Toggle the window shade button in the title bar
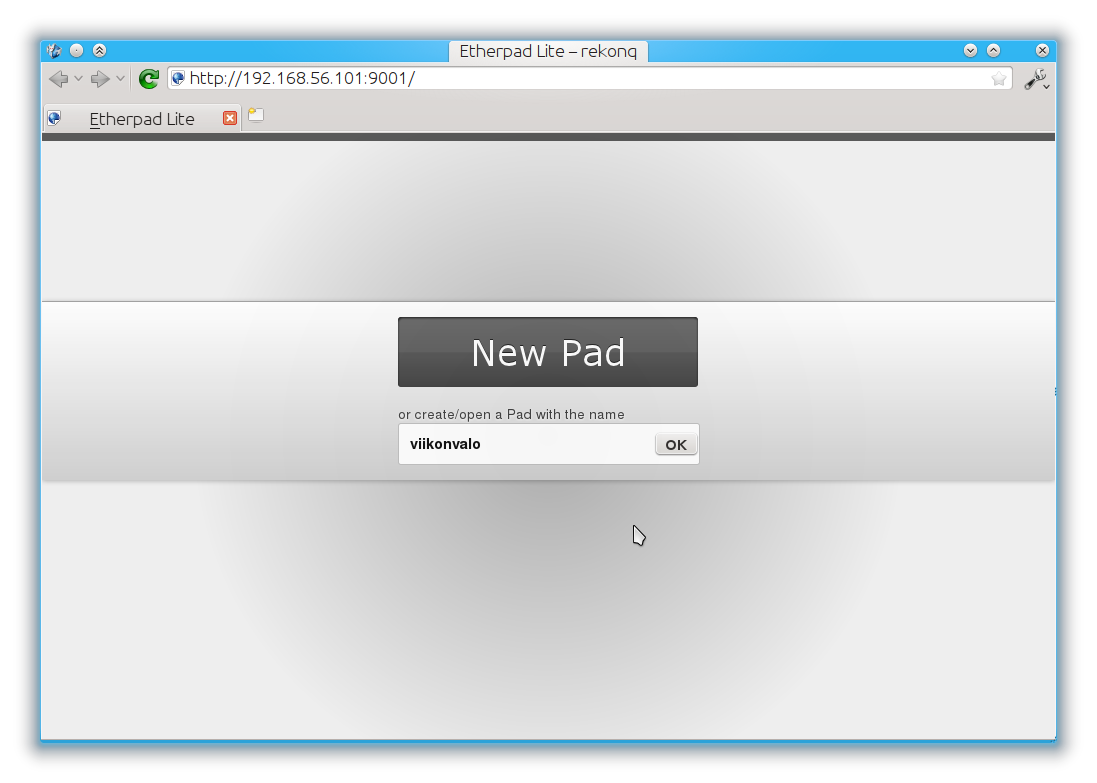1097x783 pixels. point(99,50)
